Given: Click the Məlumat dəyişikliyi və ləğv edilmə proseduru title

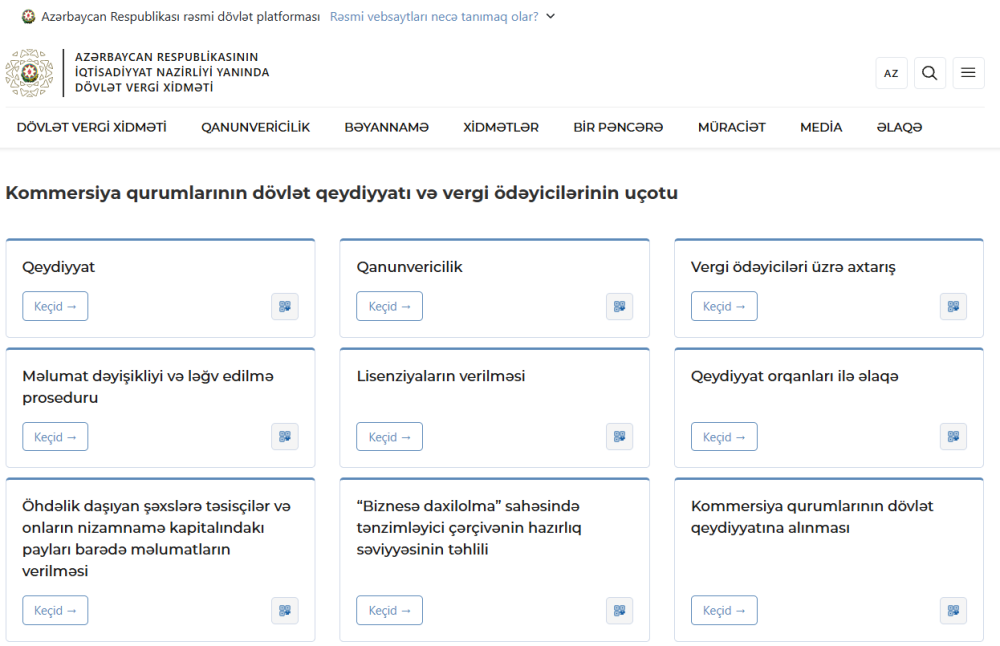Looking at the screenshot, I should [x=148, y=386].
